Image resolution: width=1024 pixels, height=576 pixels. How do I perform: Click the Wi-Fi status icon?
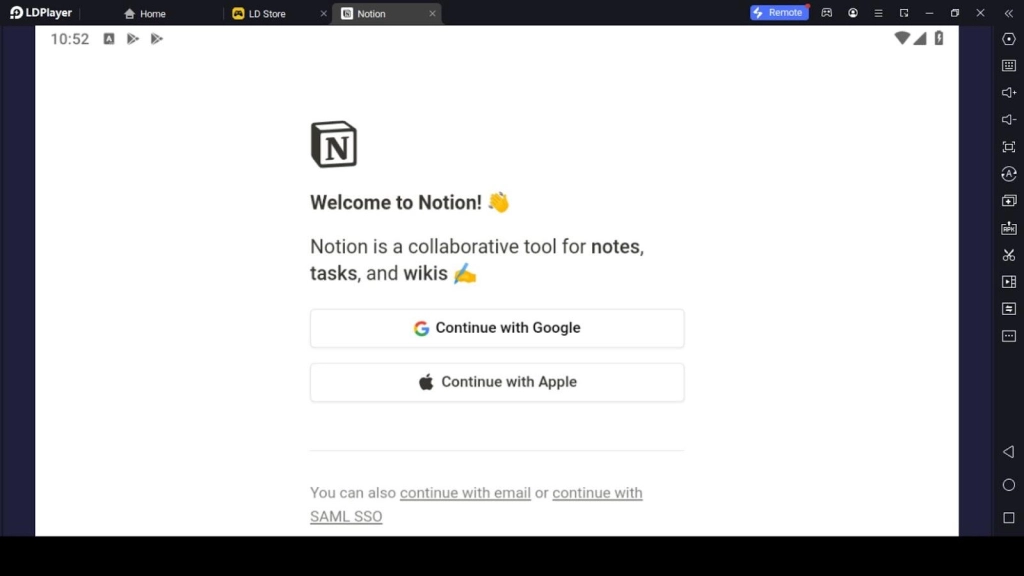point(902,38)
